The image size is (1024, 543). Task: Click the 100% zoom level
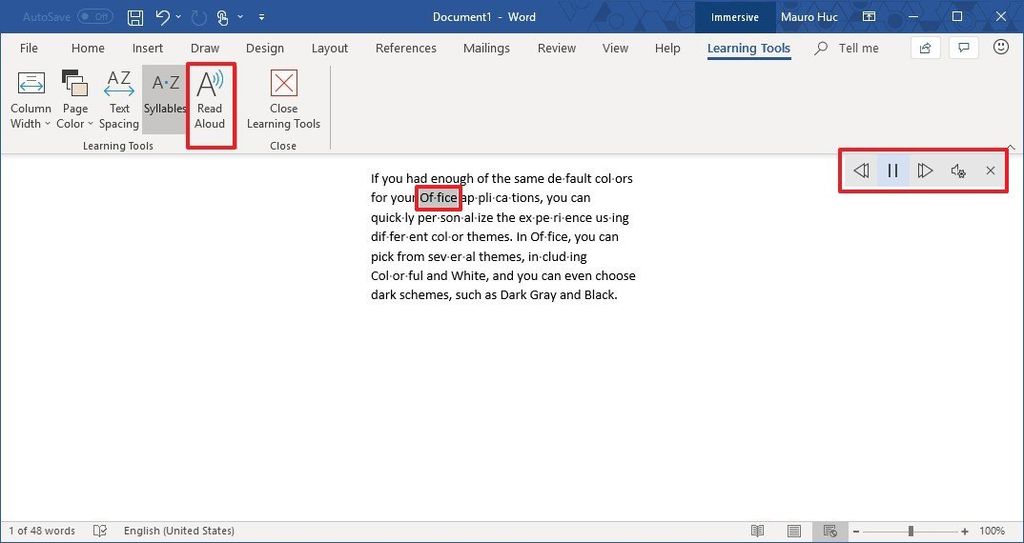(x=992, y=531)
